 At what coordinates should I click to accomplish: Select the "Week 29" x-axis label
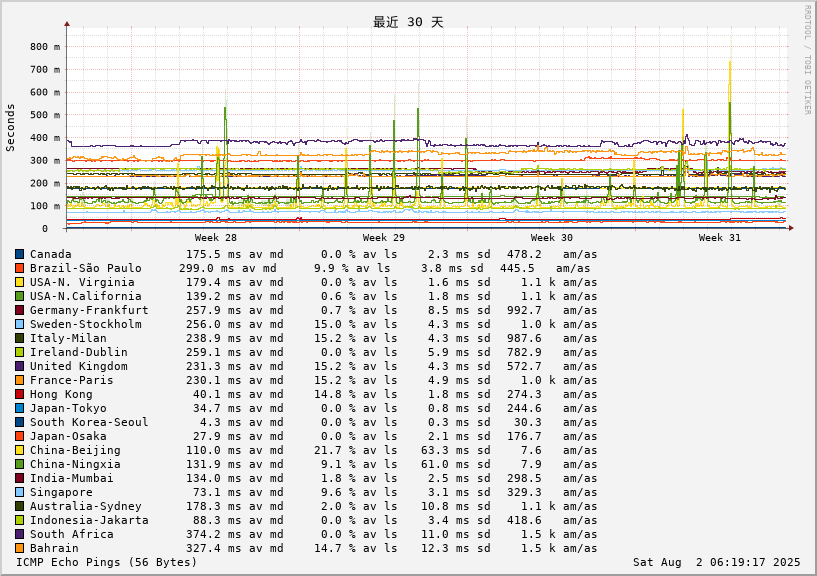pyautogui.click(x=383, y=238)
